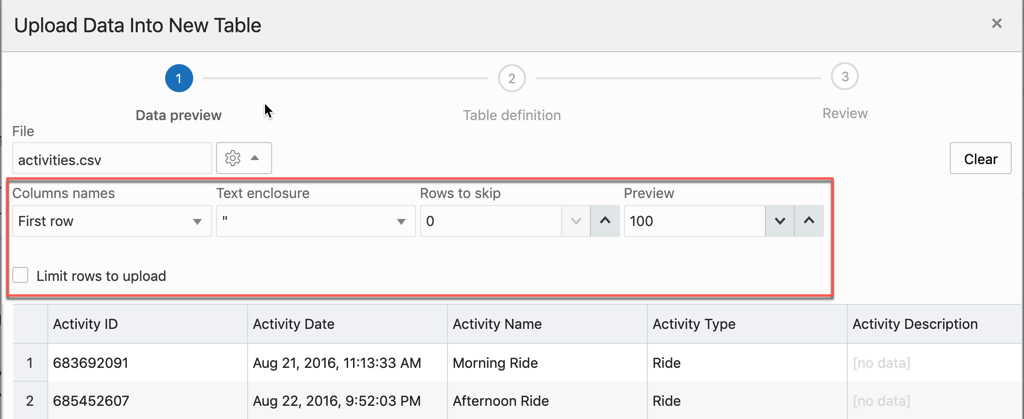Image resolution: width=1024 pixels, height=419 pixels.
Task: Select step 1 Data preview circle
Action: click(179, 78)
